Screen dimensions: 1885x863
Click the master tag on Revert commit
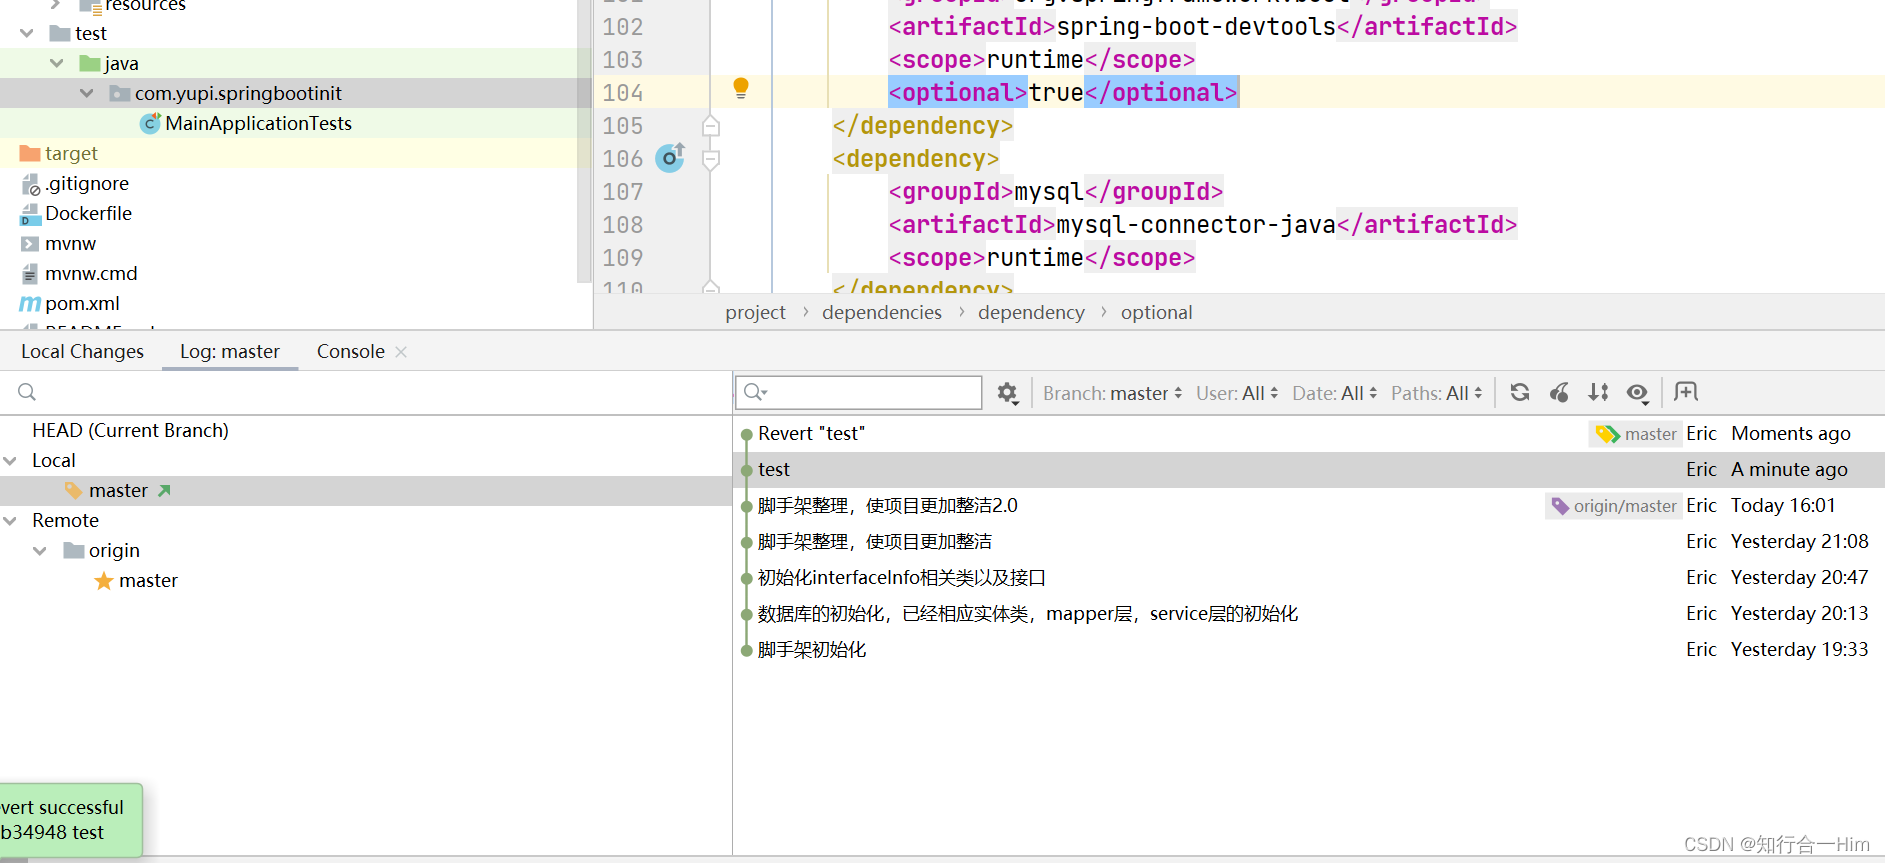tap(1636, 434)
